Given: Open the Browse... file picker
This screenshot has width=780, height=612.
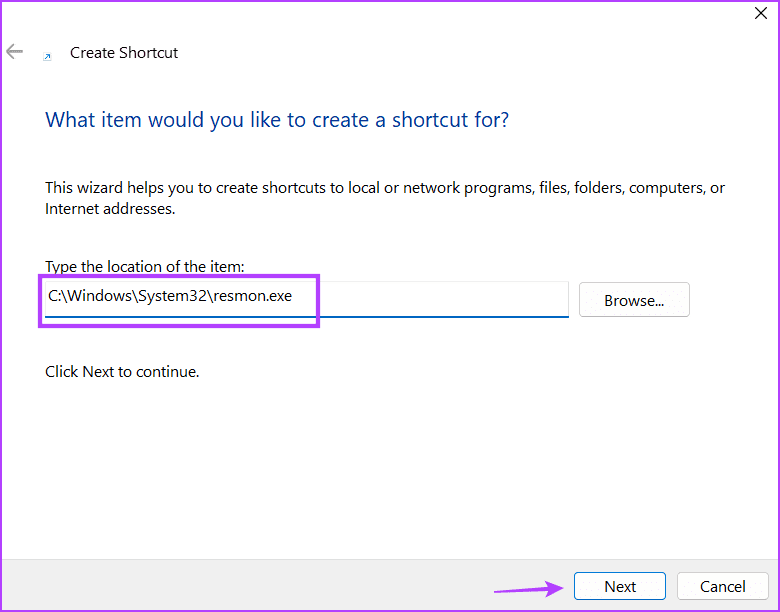Looking at the screenshot, I should (634, 300).
